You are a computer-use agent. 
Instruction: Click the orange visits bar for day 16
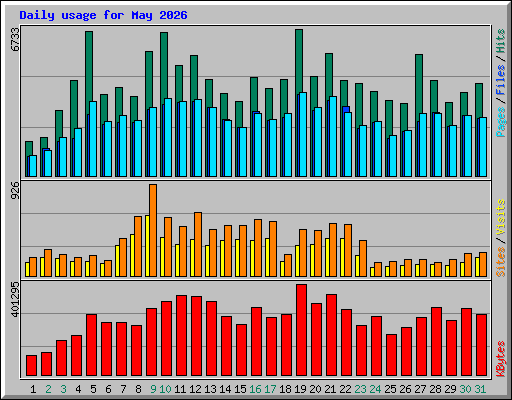coord(258,248)
